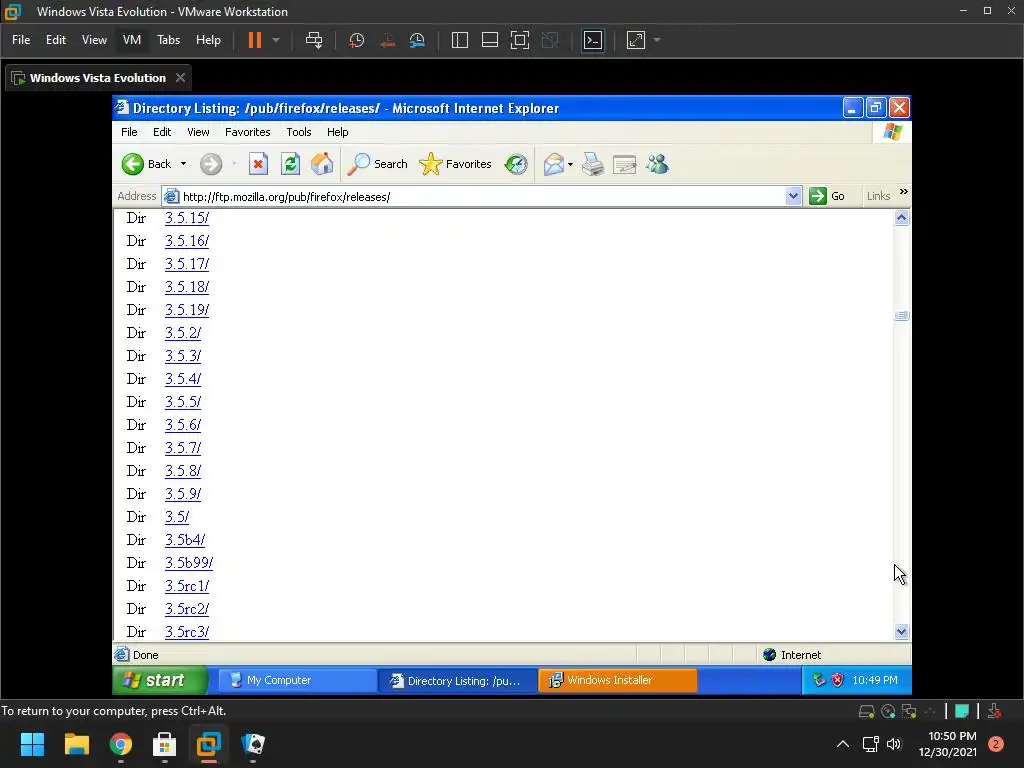Screen dimensions: 1024x768
Task: Open the VMware power options dropdown
Action: (x=276, y=40)
